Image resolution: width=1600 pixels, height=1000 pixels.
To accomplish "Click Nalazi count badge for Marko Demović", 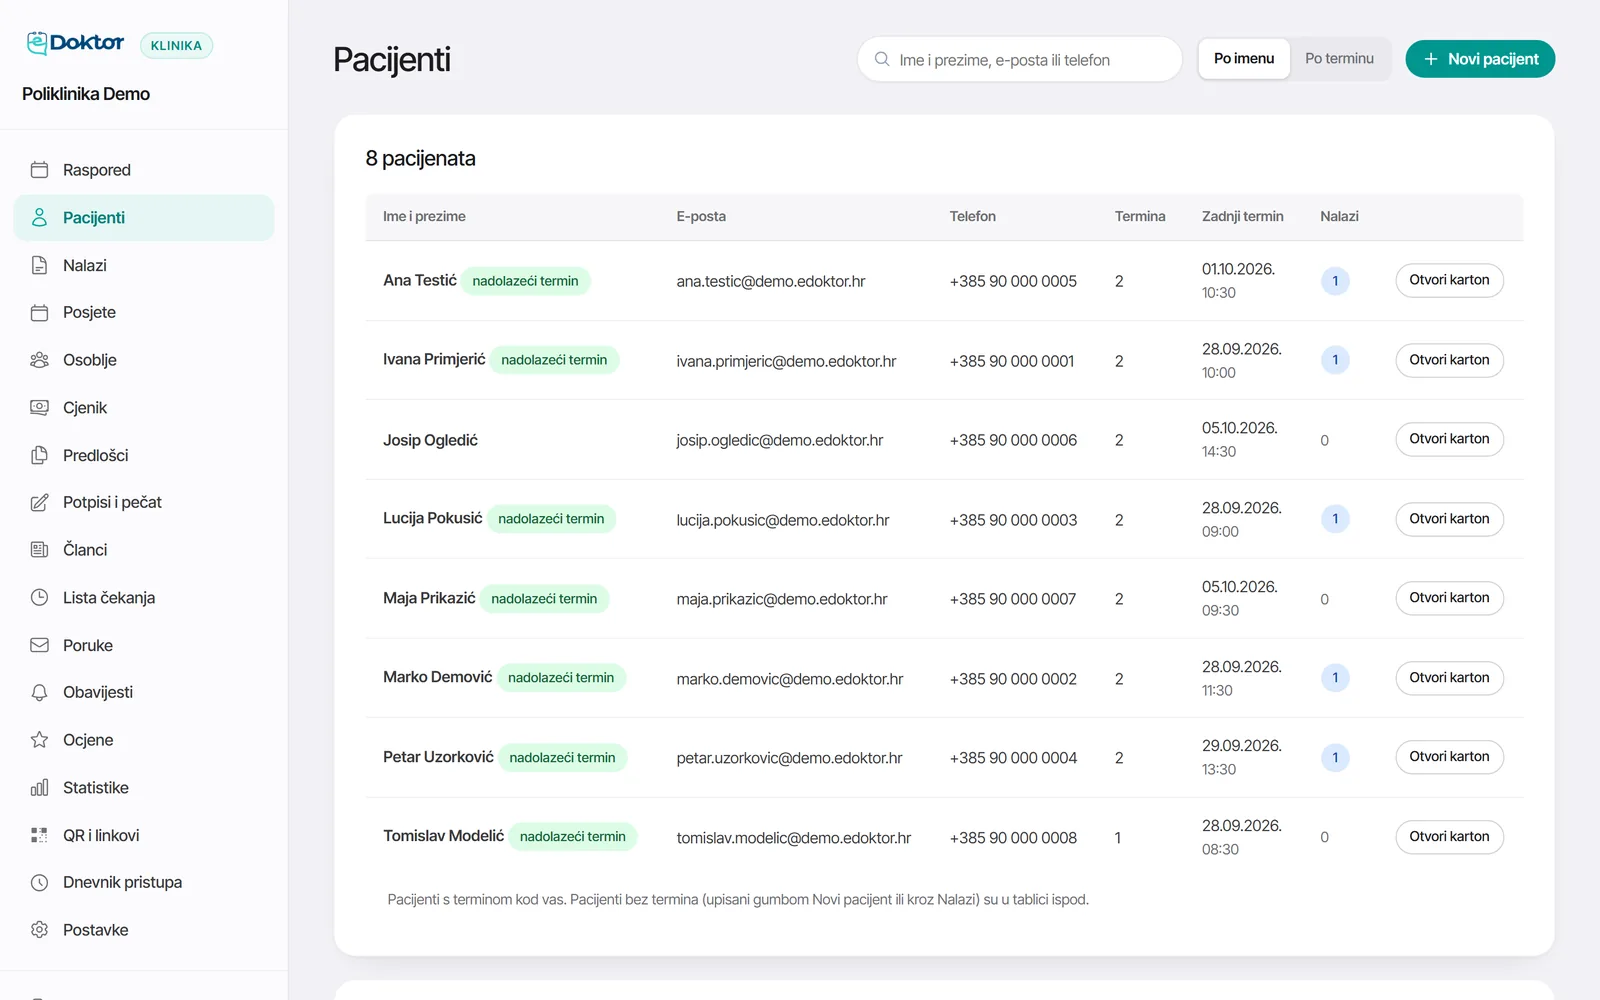I will click(1335, 678).
